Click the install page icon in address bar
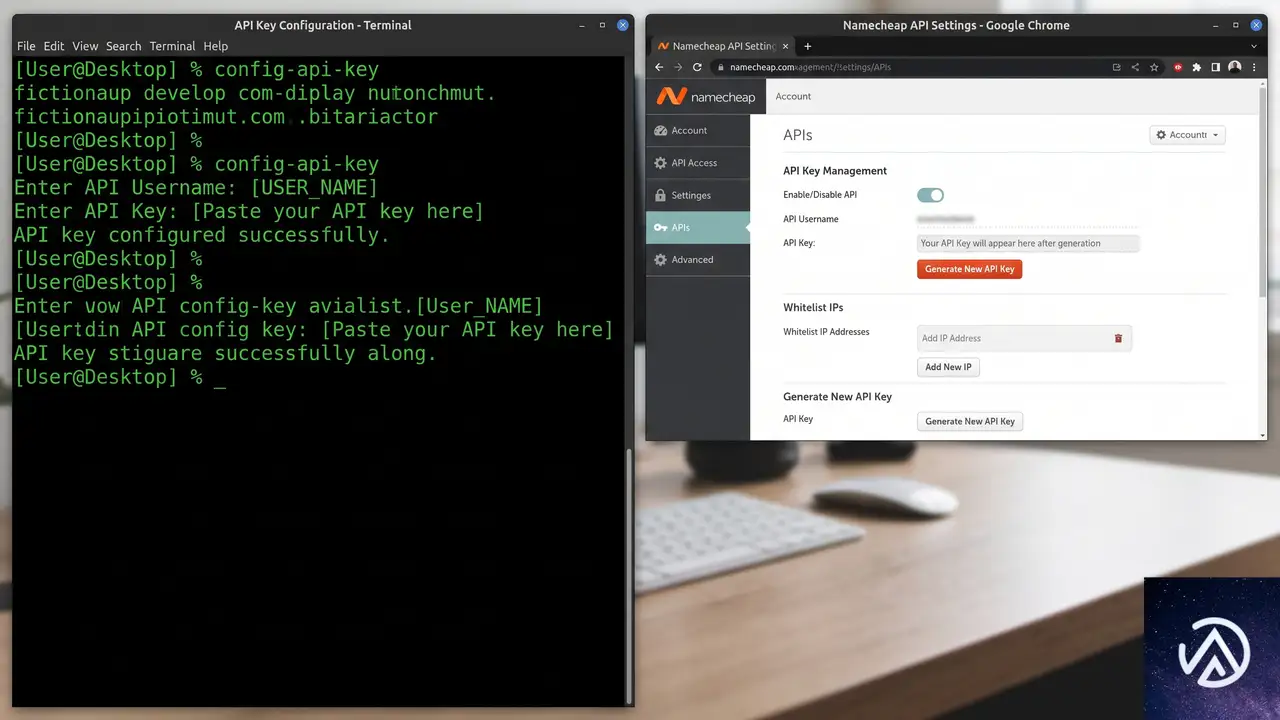Screen dimensions: 1280x720 (1116, 67)
